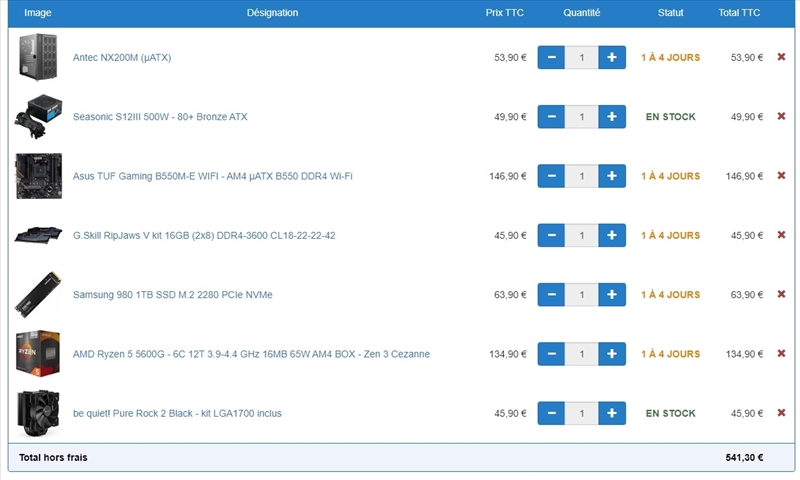Click the EN STOCK status for be quiet!
Screen dimensions: 800x480
click(670, 413)
